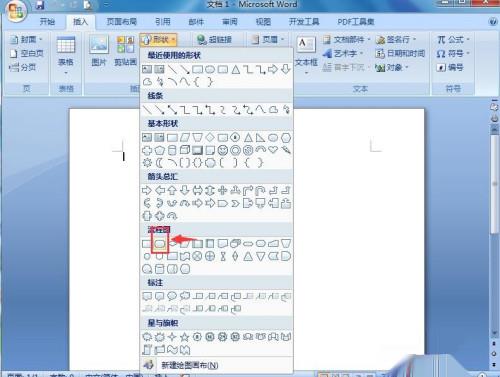Screen dimensions: 500x377
Task: Select the right triangle basic shape
Action: tap(260, 137)
